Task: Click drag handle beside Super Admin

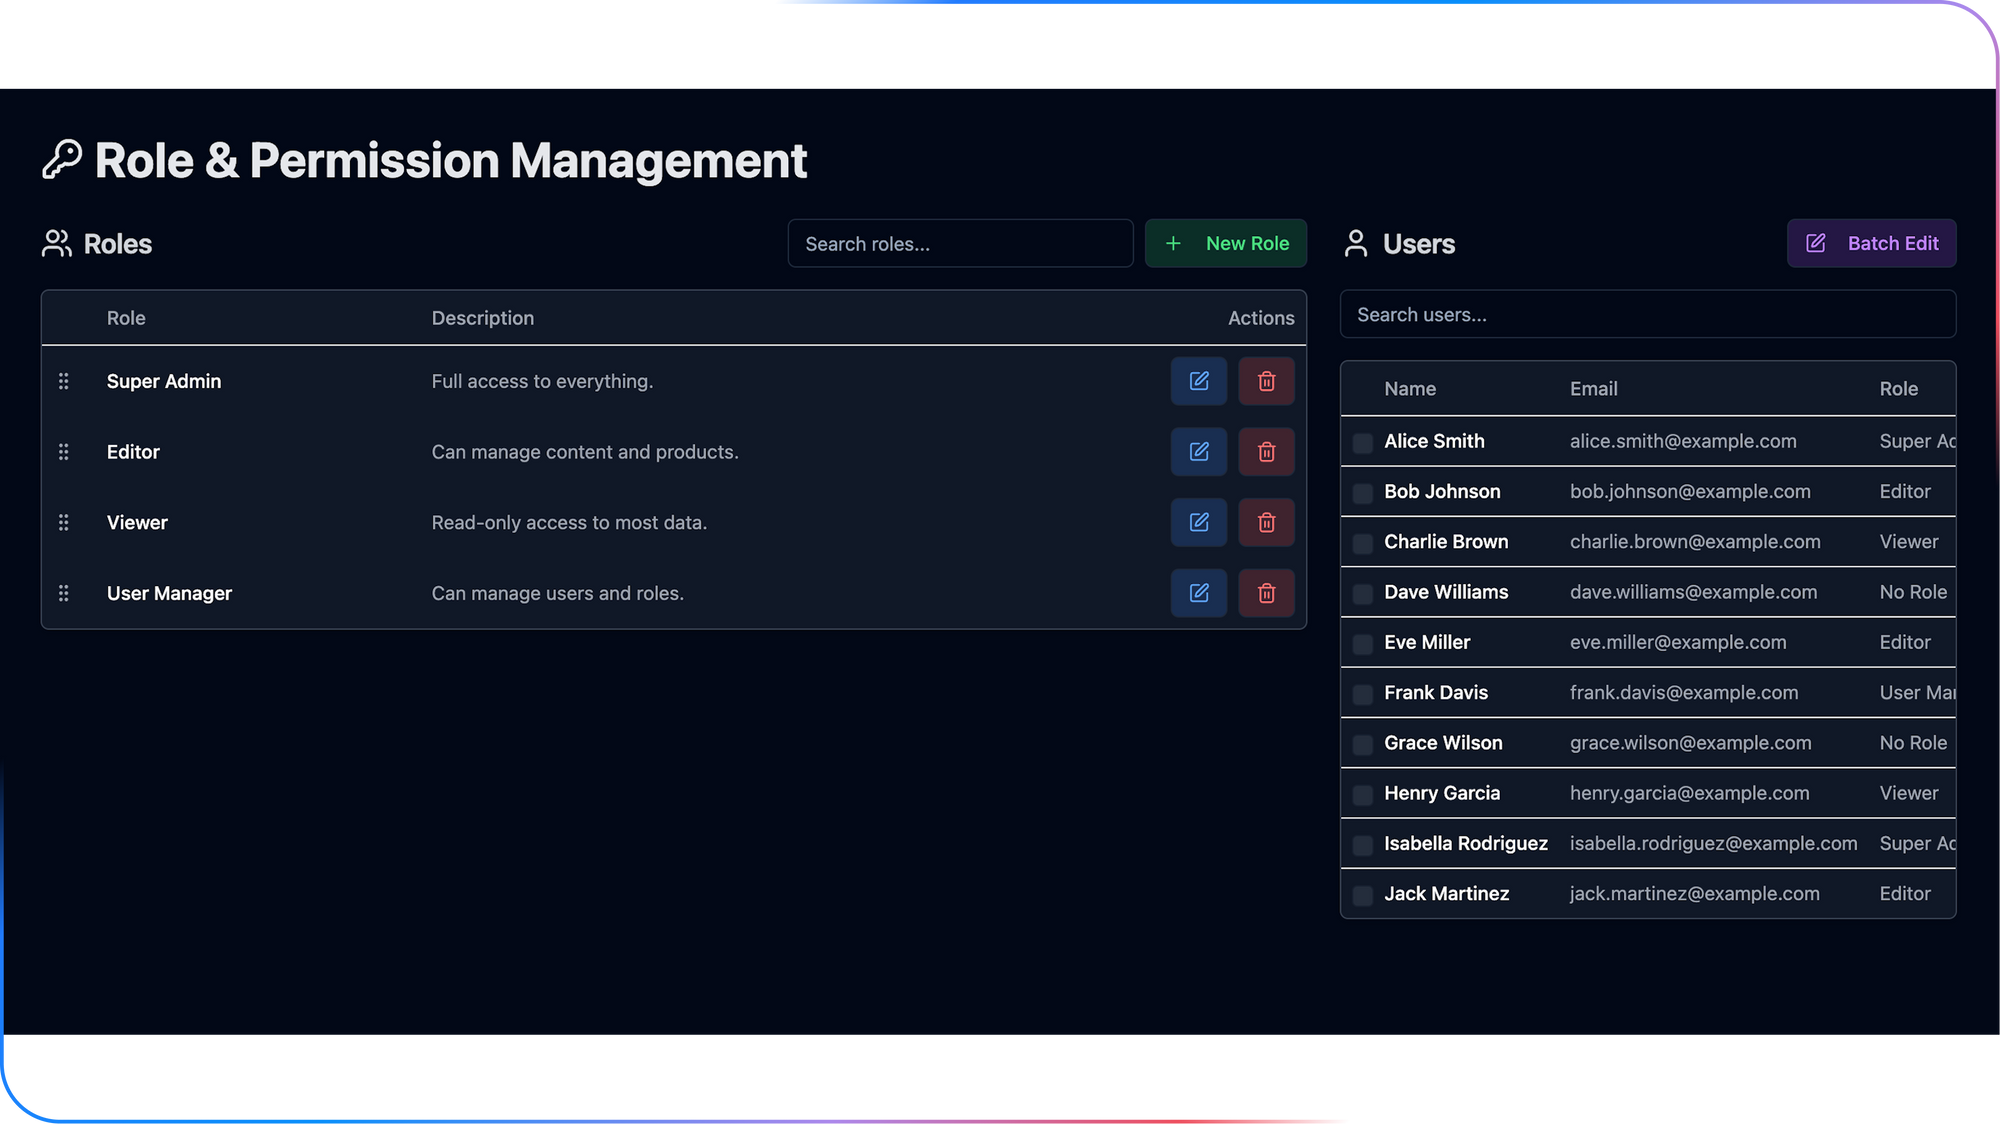Action: (64, 381)
